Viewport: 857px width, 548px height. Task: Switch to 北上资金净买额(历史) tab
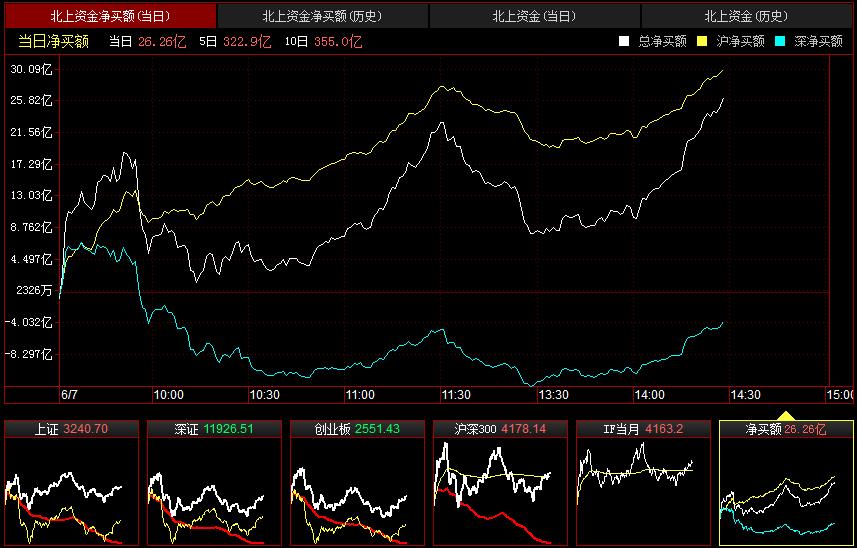click(x=322, y=15)
